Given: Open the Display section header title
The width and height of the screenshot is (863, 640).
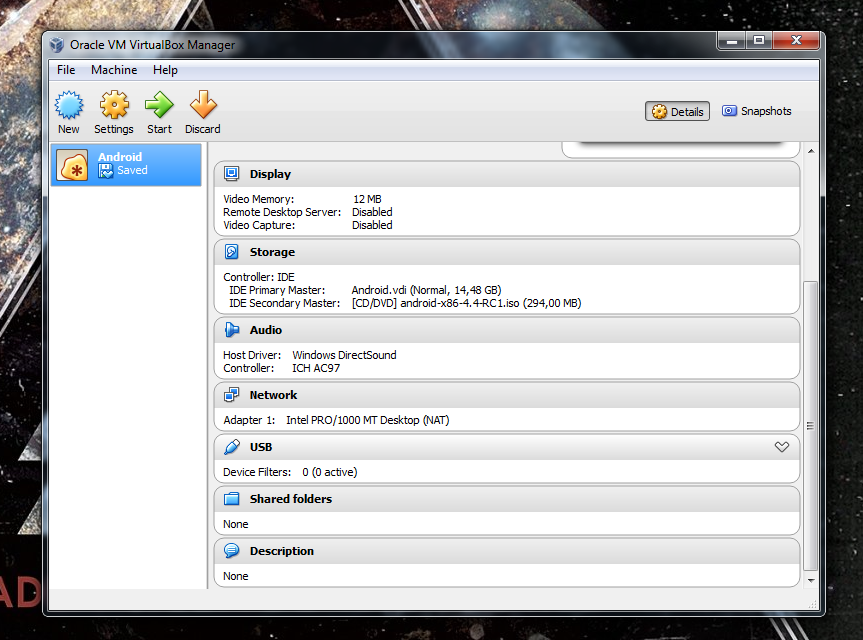Looking at the screenshot, I should pos(270,174).
